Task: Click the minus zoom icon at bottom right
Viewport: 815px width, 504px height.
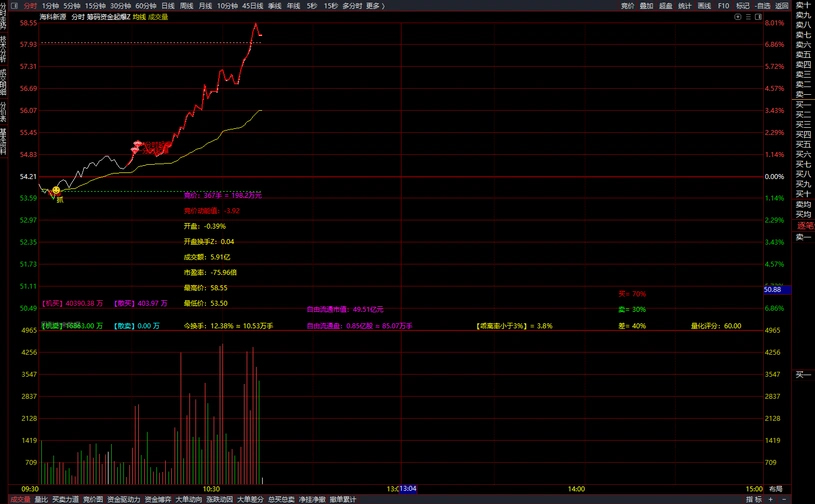Action: pos(784,499)
